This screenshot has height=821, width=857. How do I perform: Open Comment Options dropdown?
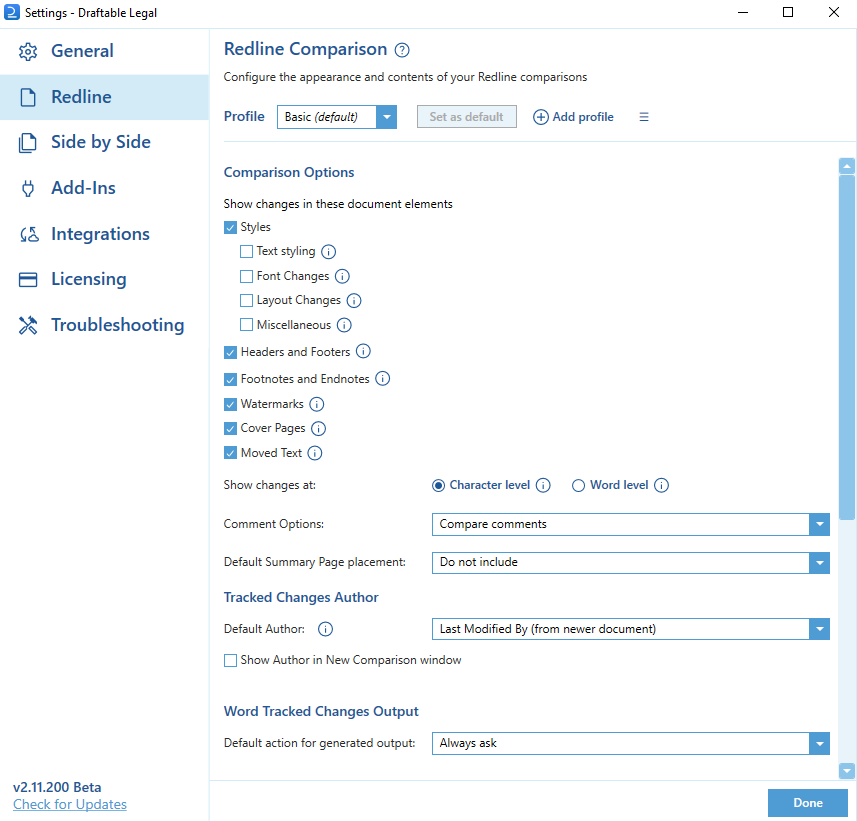(631, 524)
